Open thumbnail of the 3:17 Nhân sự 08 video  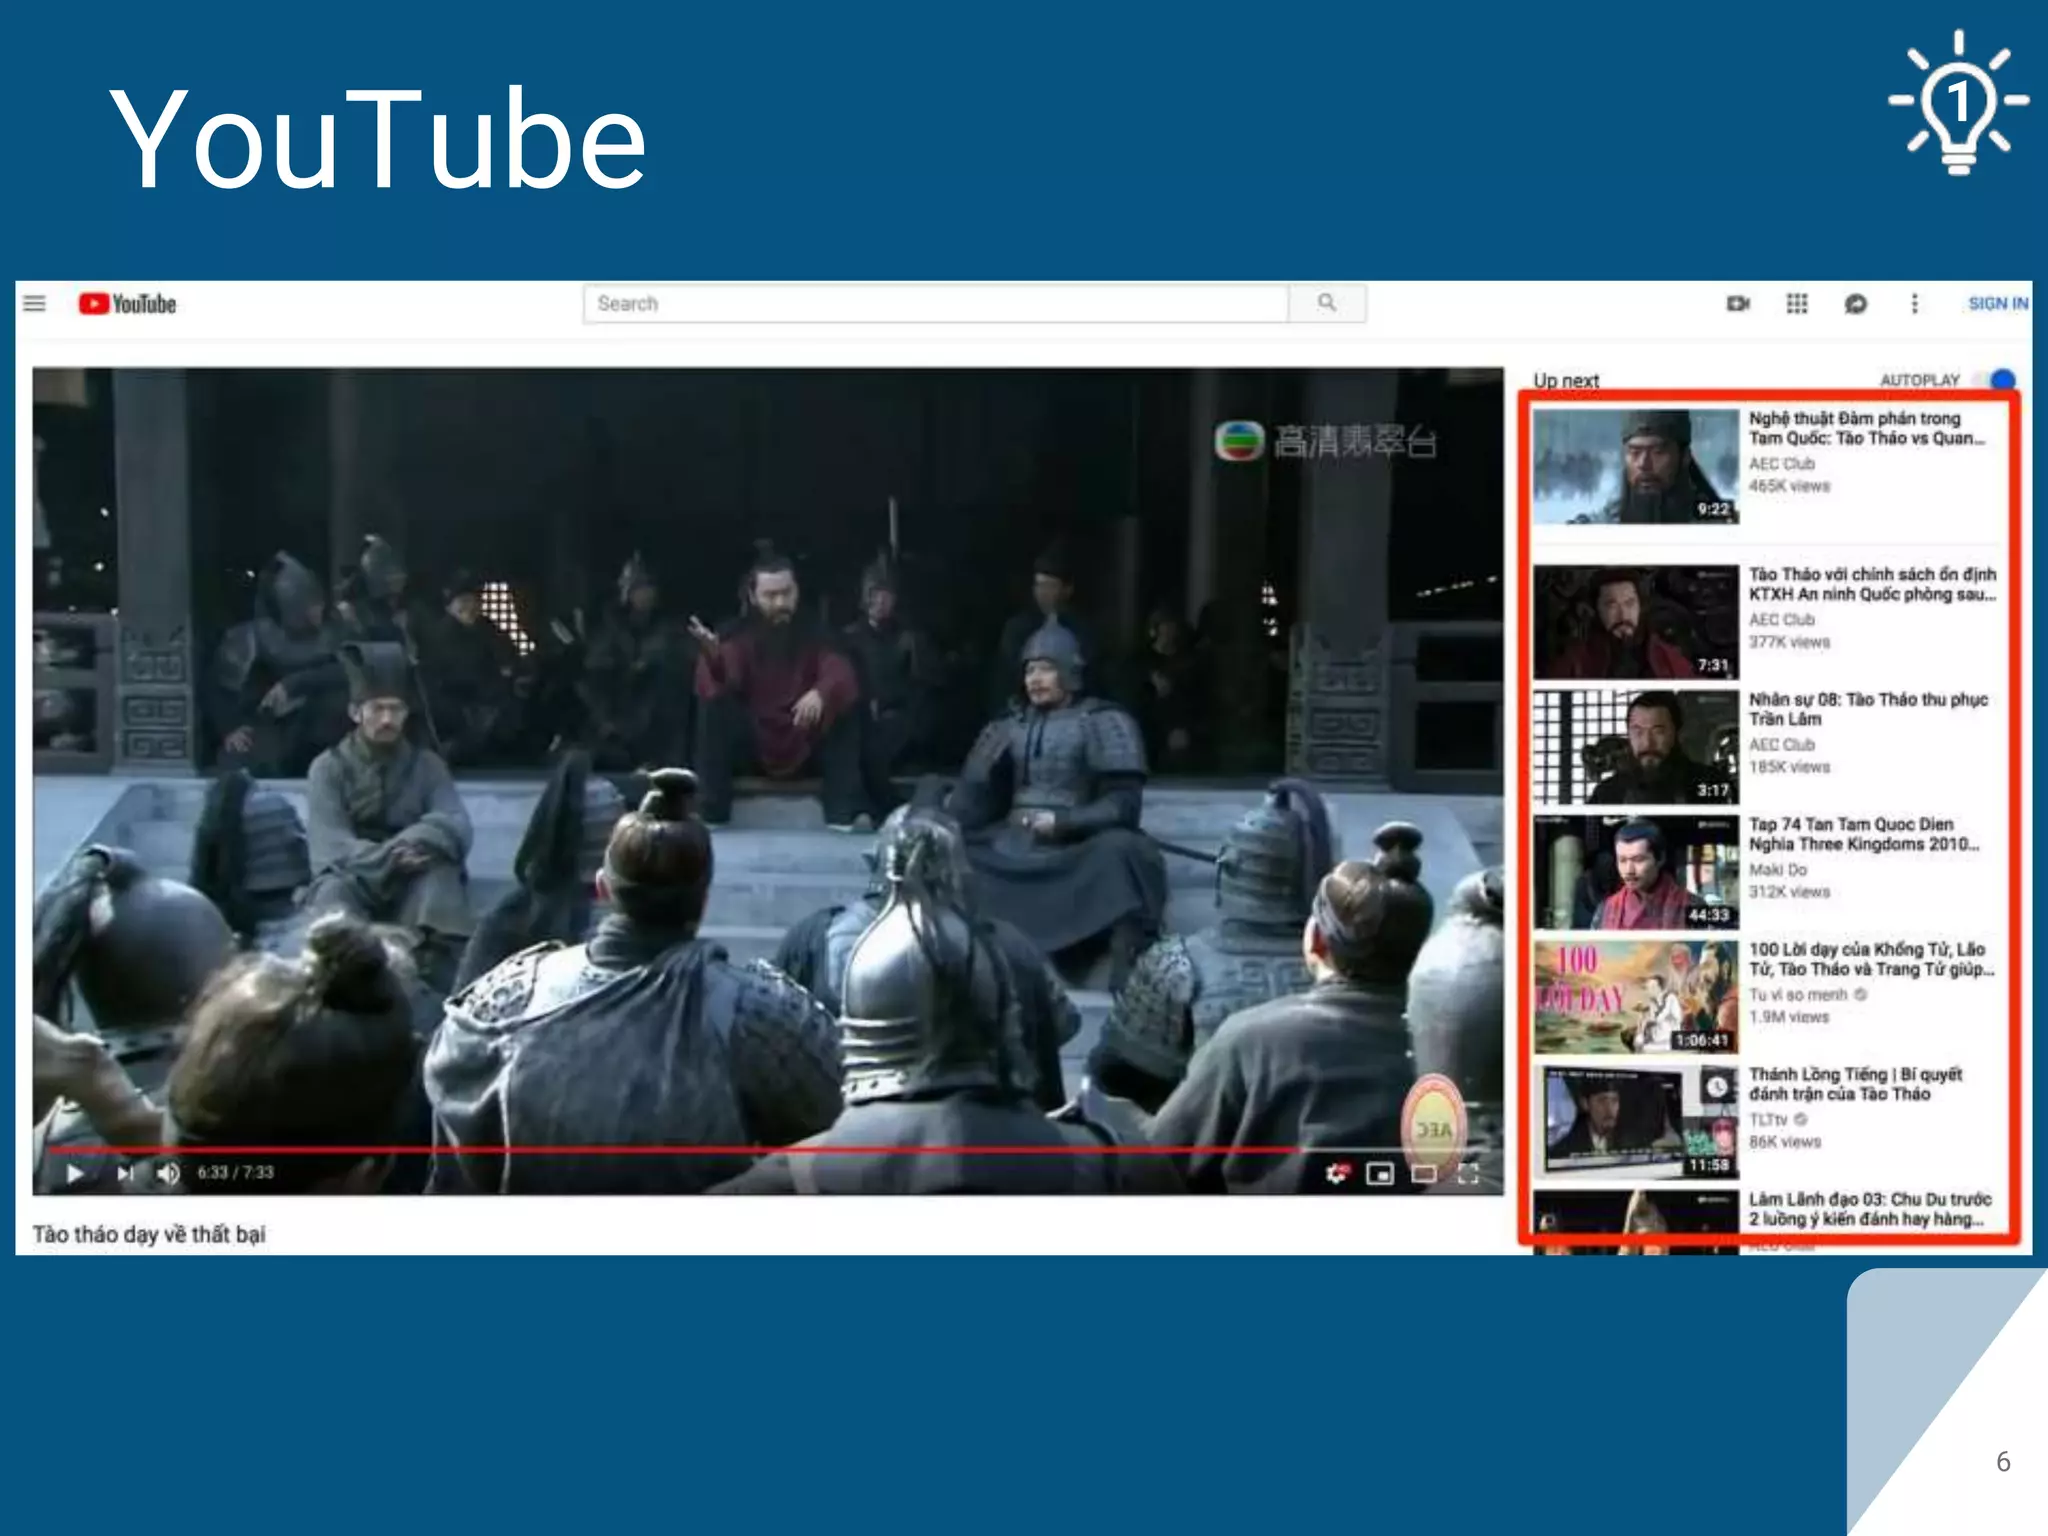point(1636,747)
